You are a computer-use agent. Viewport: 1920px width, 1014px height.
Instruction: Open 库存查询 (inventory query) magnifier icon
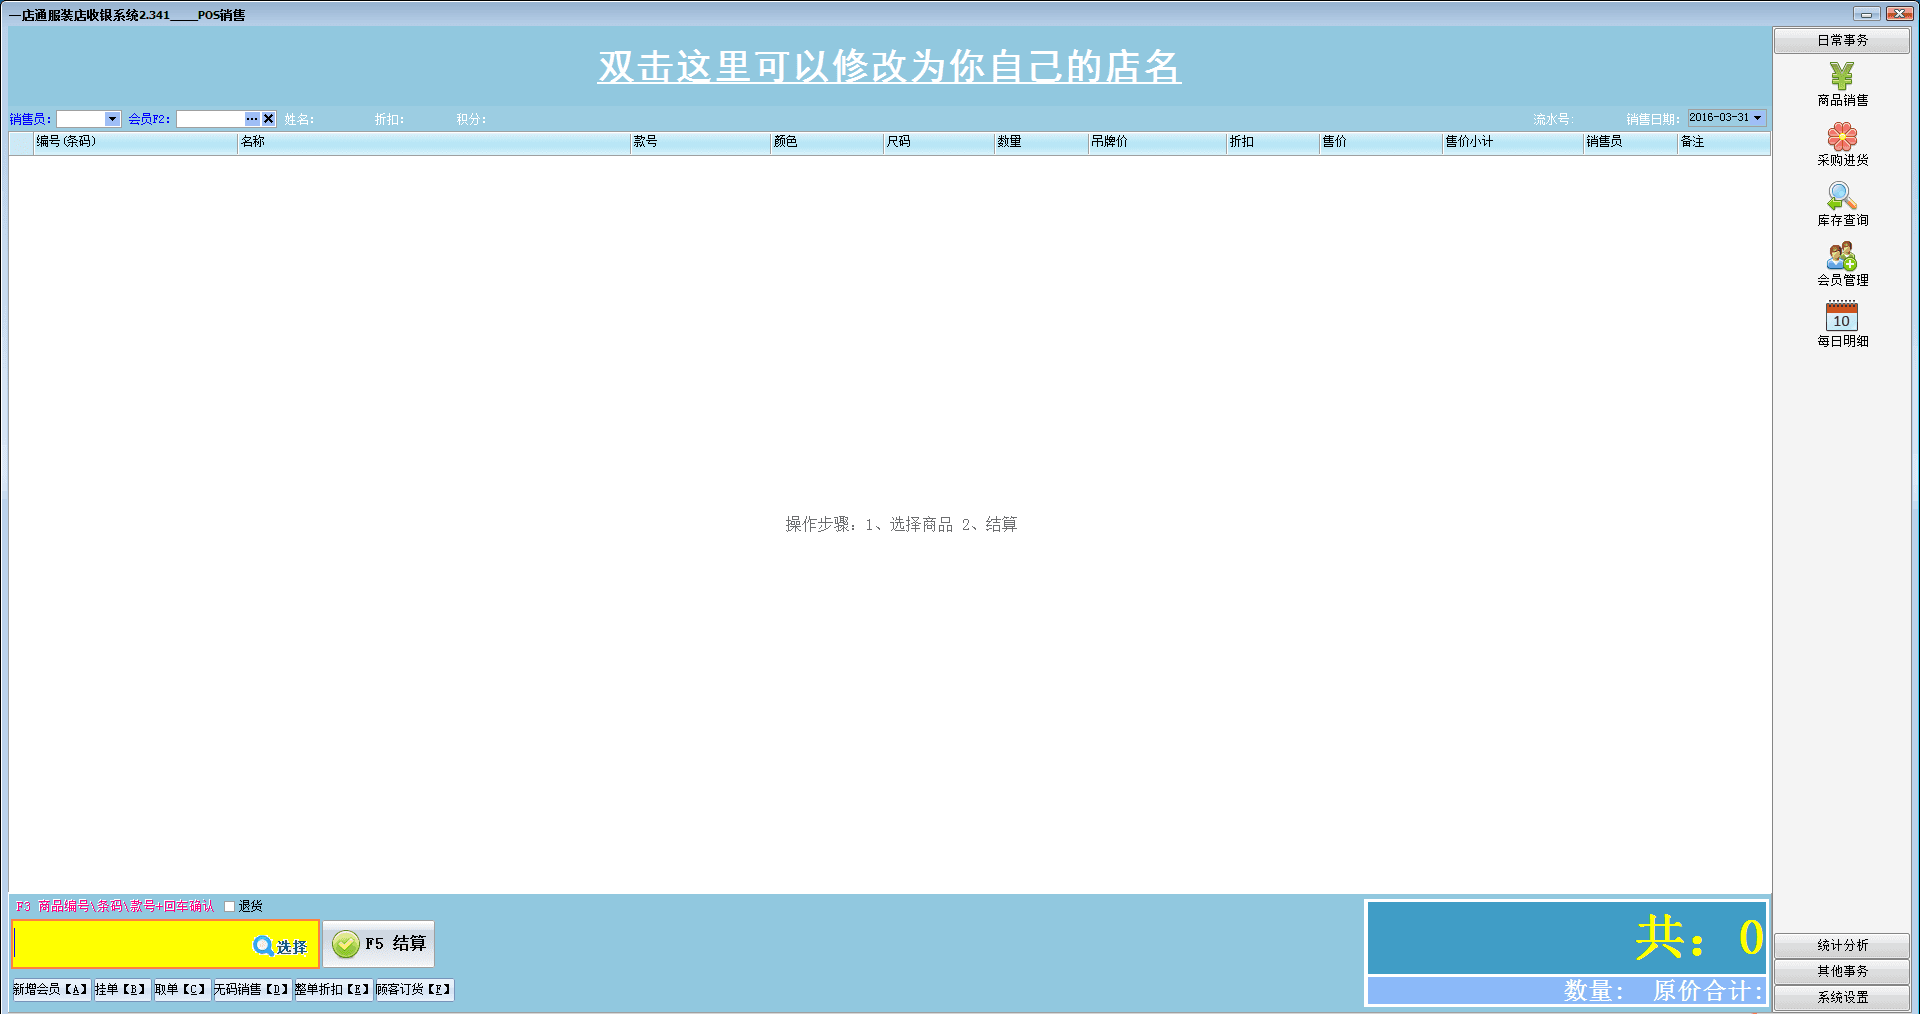(1841, 197)
